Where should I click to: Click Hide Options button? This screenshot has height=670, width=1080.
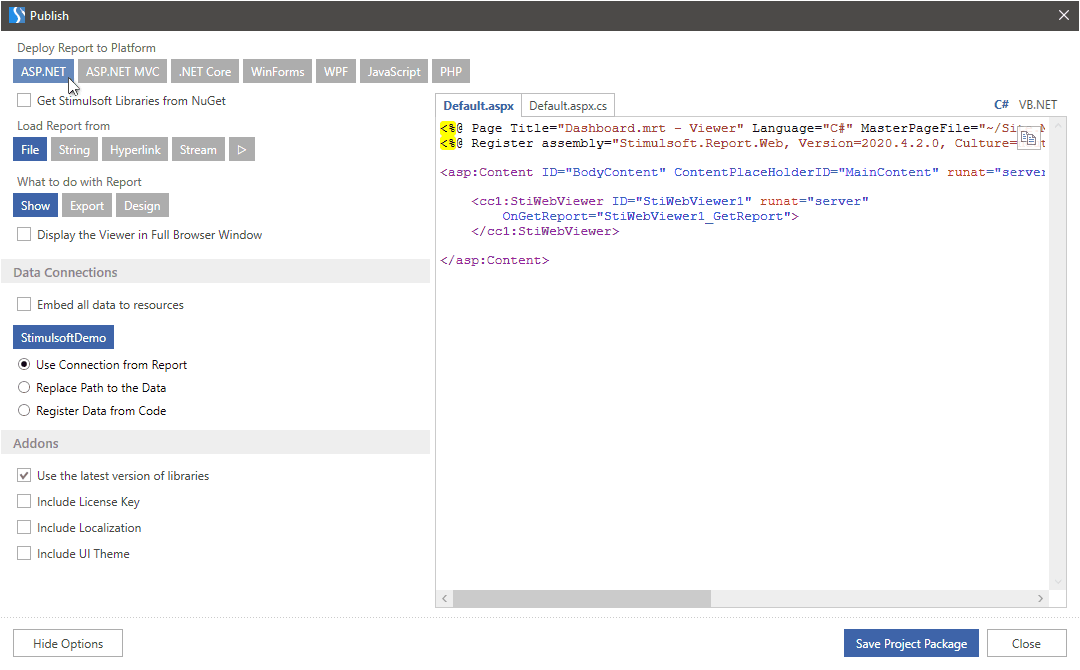68,643
